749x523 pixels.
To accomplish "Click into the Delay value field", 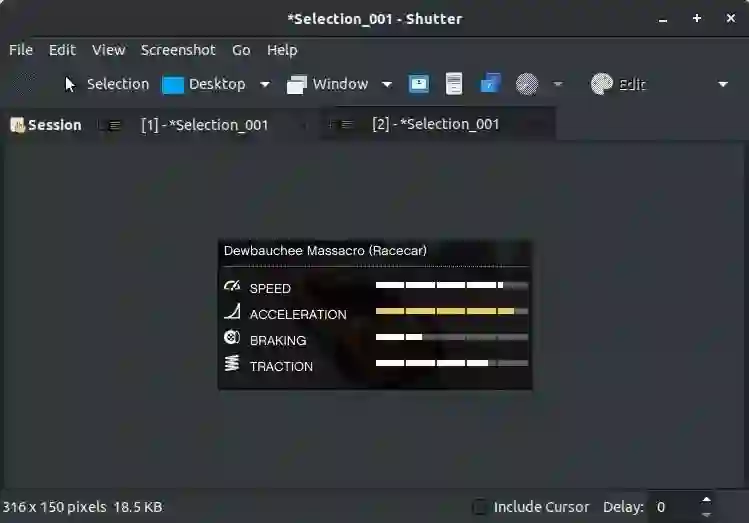I will tap(673, 507).
